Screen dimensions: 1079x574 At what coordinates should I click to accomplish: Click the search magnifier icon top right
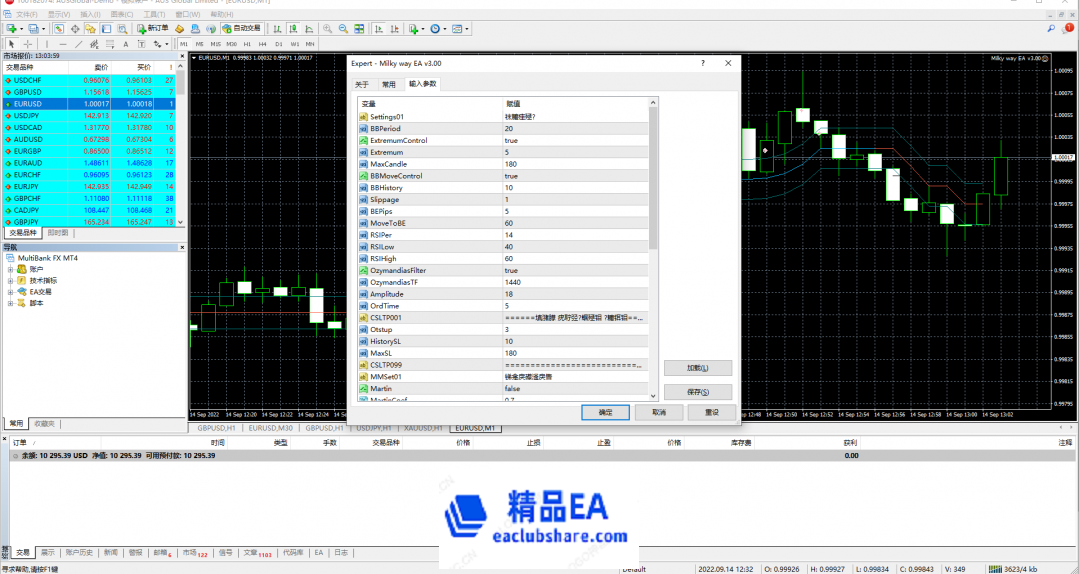point(1051,29)
